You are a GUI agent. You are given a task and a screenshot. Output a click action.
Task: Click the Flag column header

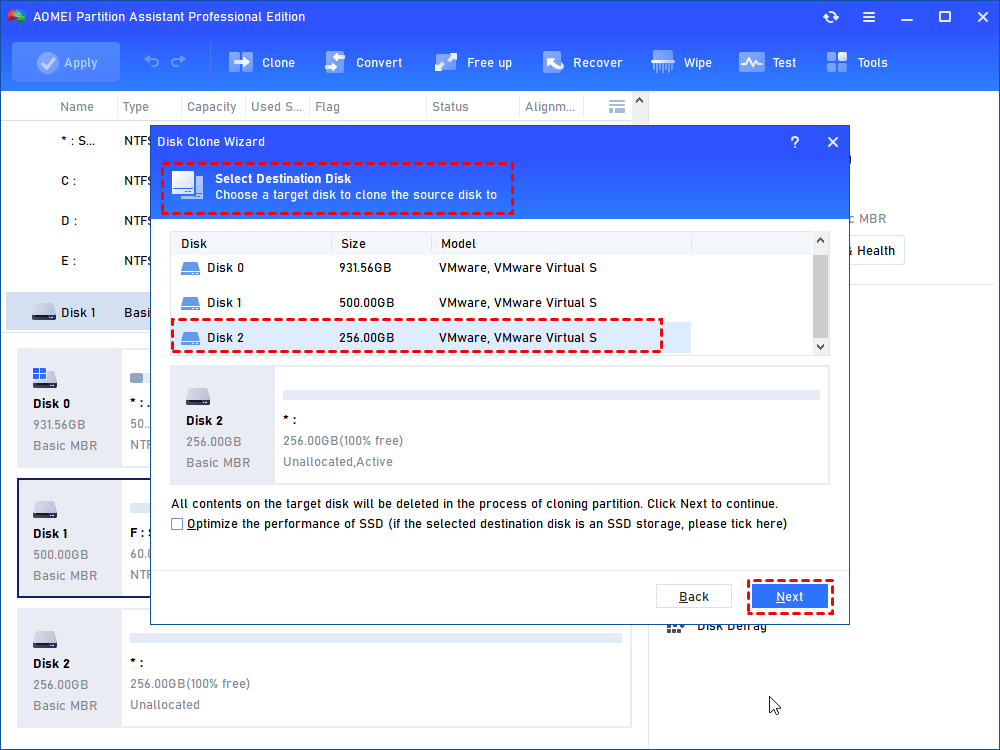[x=327, y=107]
